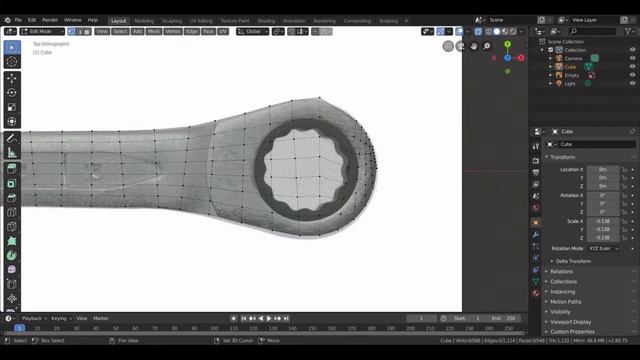640x360 pixels.
Task: Activate the Inset Faces tool
Action: coord(12,183)
